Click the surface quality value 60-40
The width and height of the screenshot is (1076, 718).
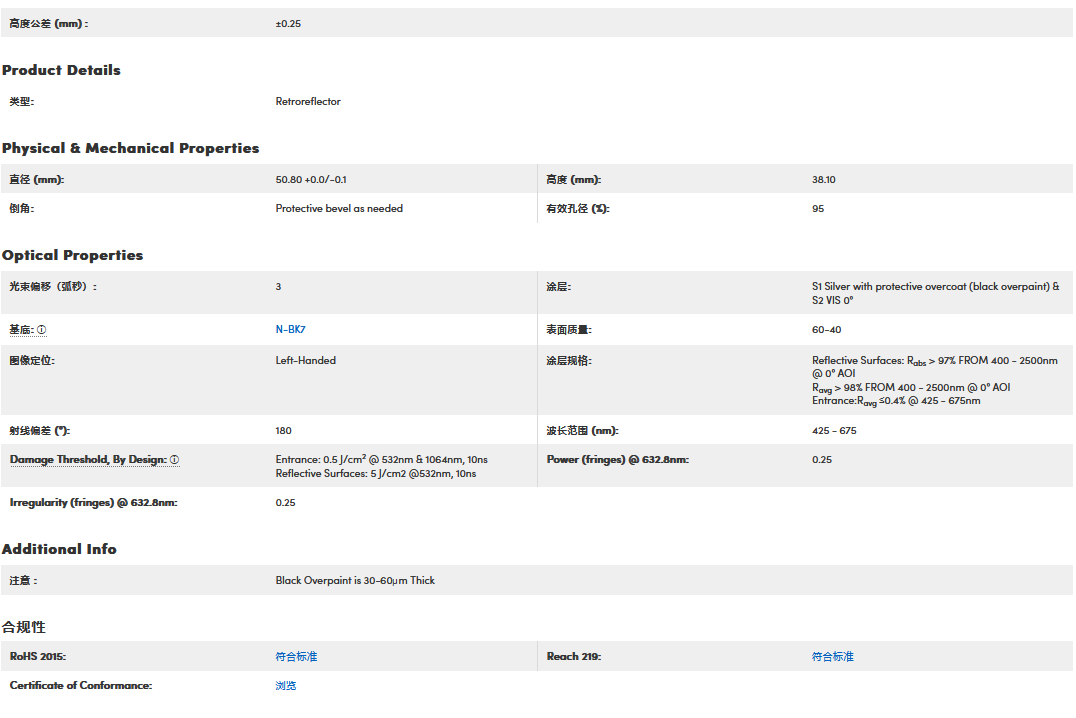(826, 330)
